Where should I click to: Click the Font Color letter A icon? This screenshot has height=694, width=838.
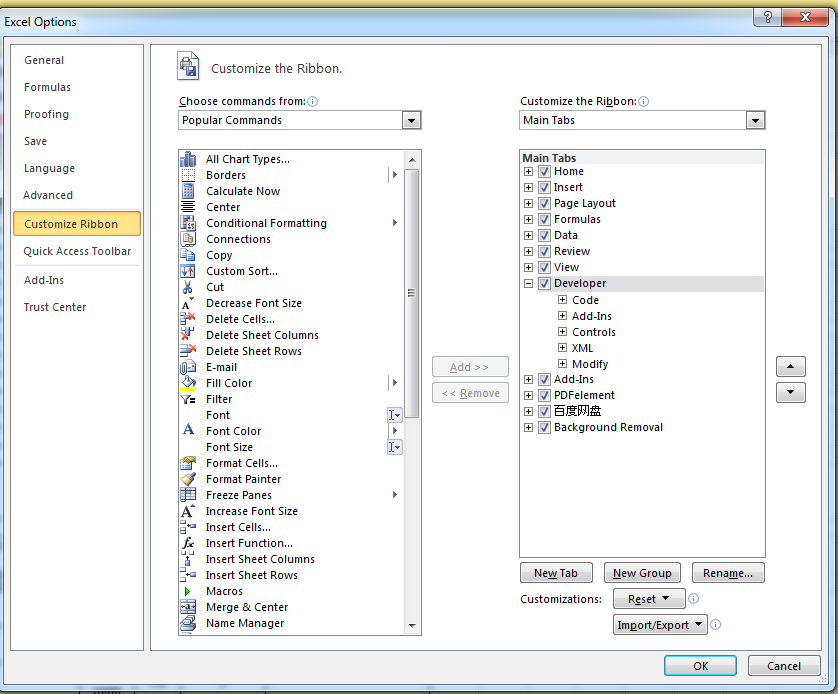(188, 430)
